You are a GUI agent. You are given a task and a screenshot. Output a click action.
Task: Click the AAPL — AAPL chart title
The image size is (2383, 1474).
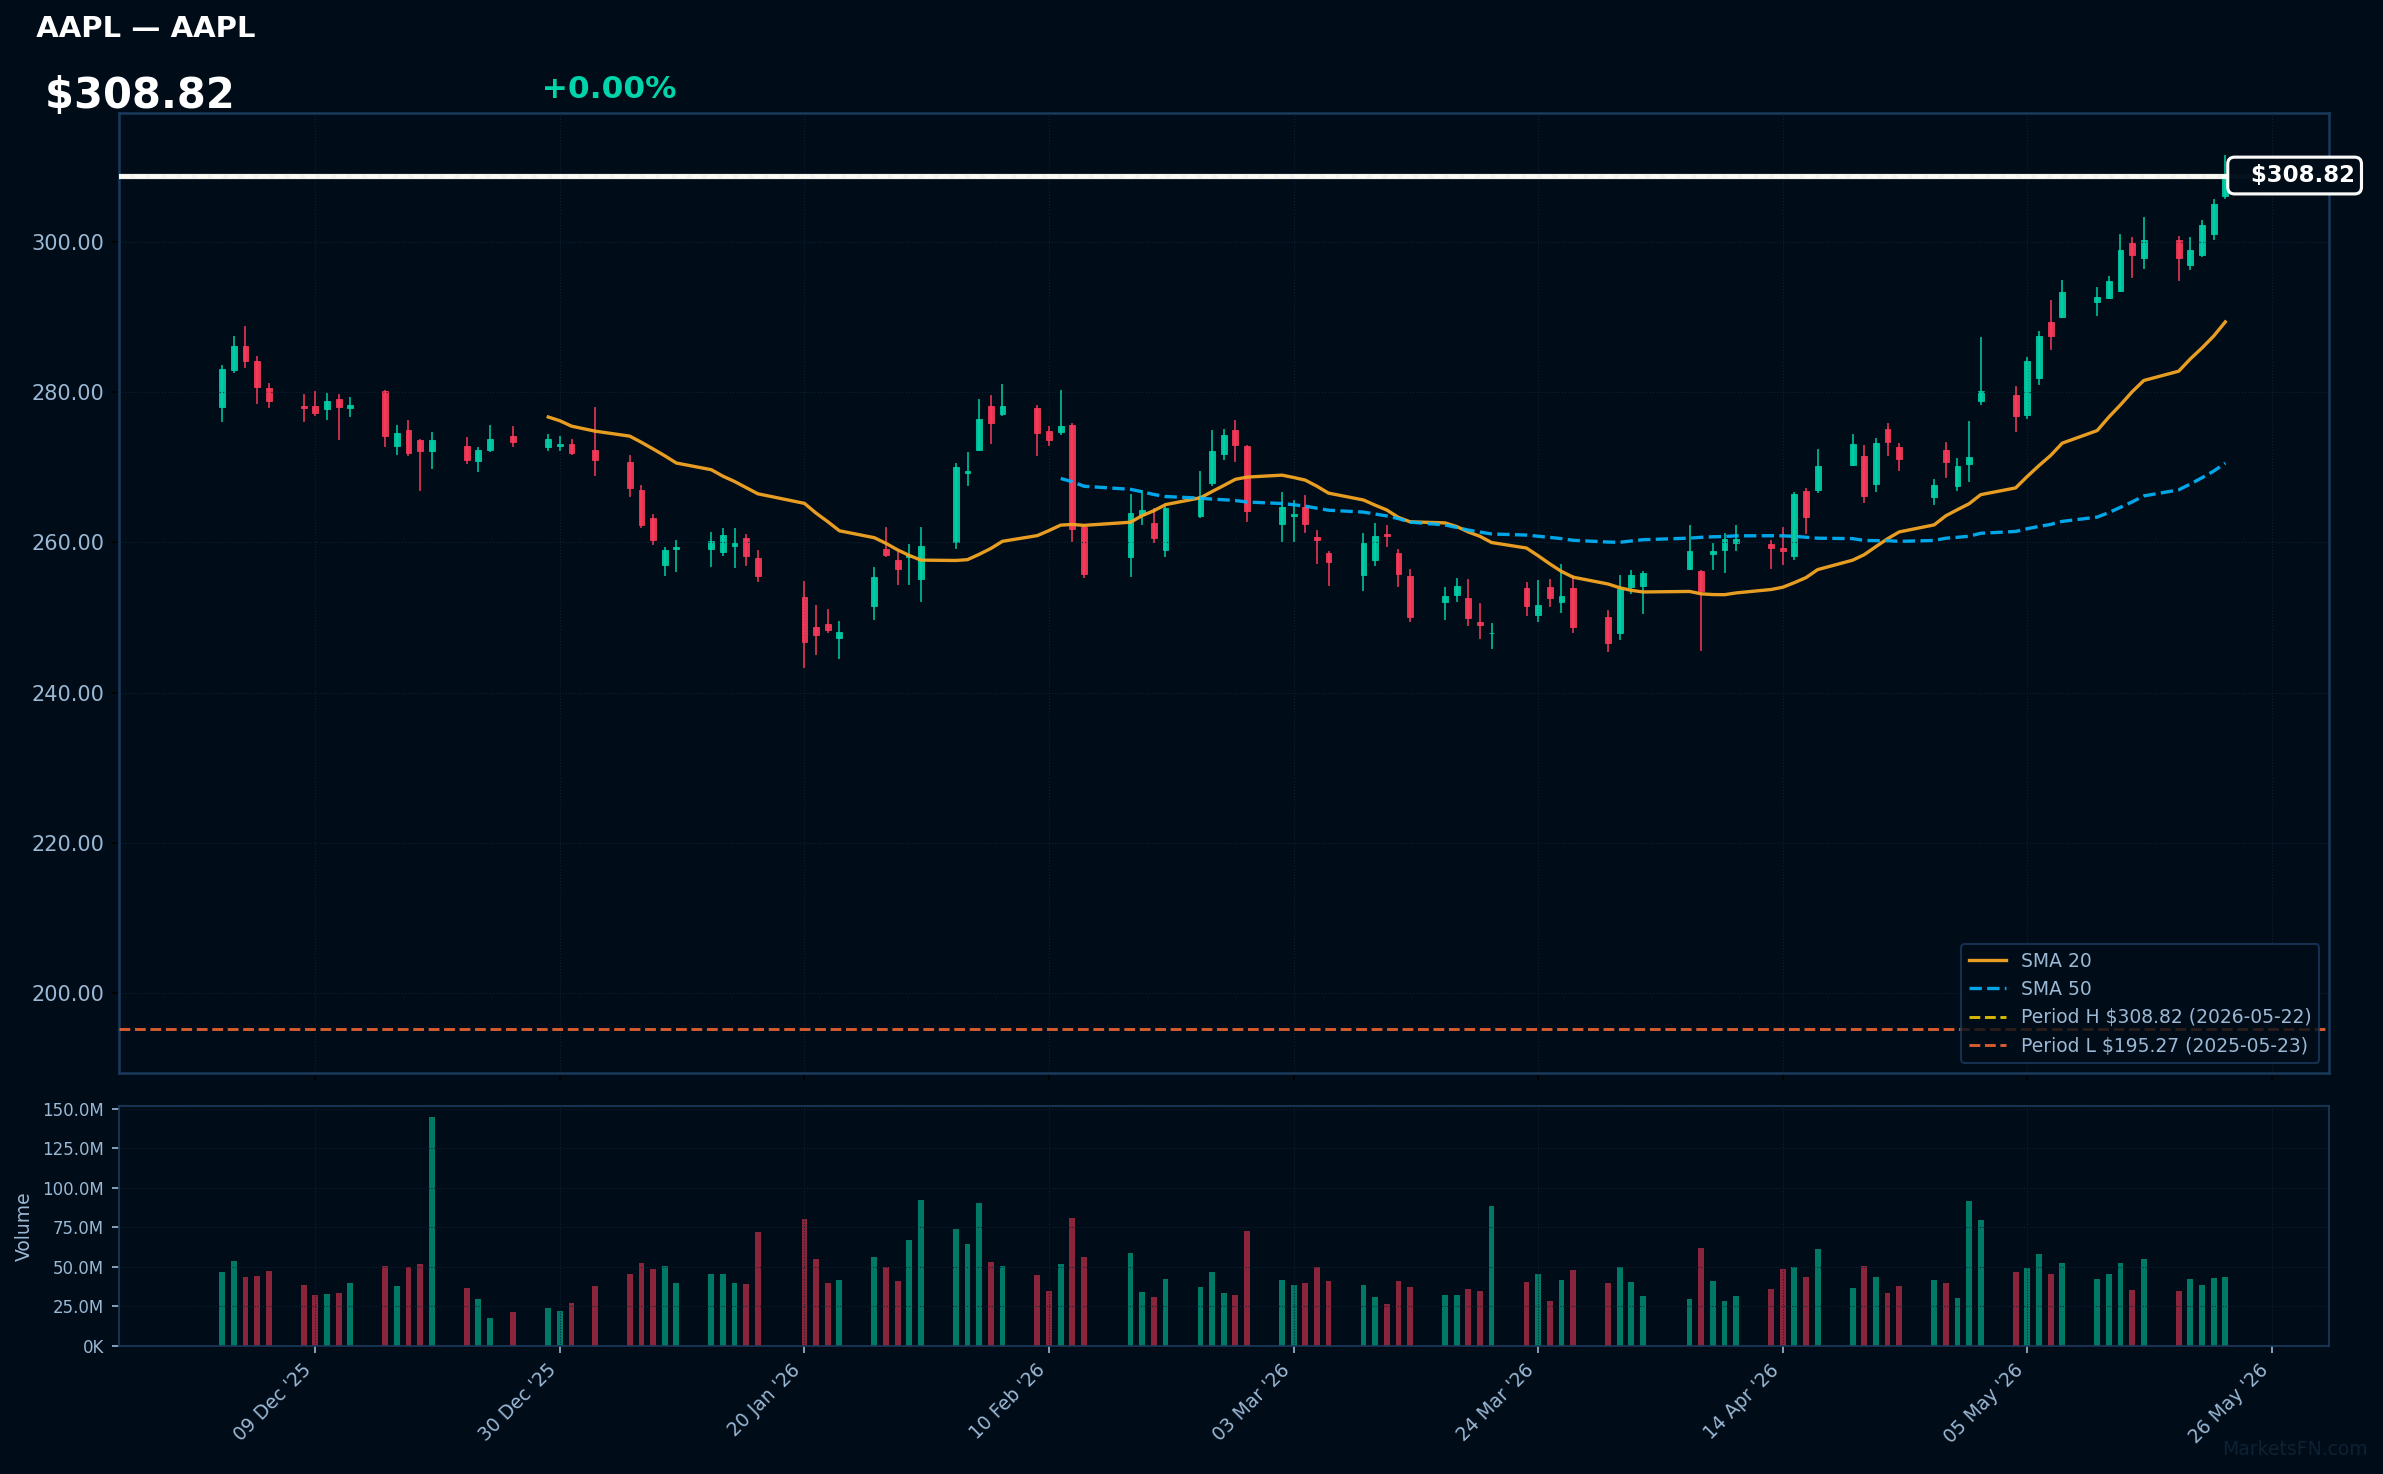click(146, 28)
